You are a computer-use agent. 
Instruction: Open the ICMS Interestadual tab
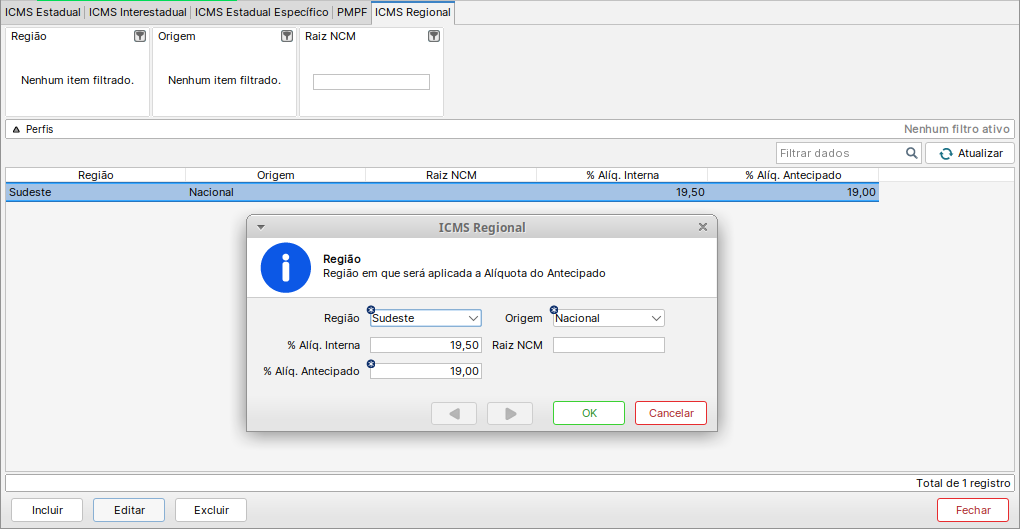pos(138,12)
